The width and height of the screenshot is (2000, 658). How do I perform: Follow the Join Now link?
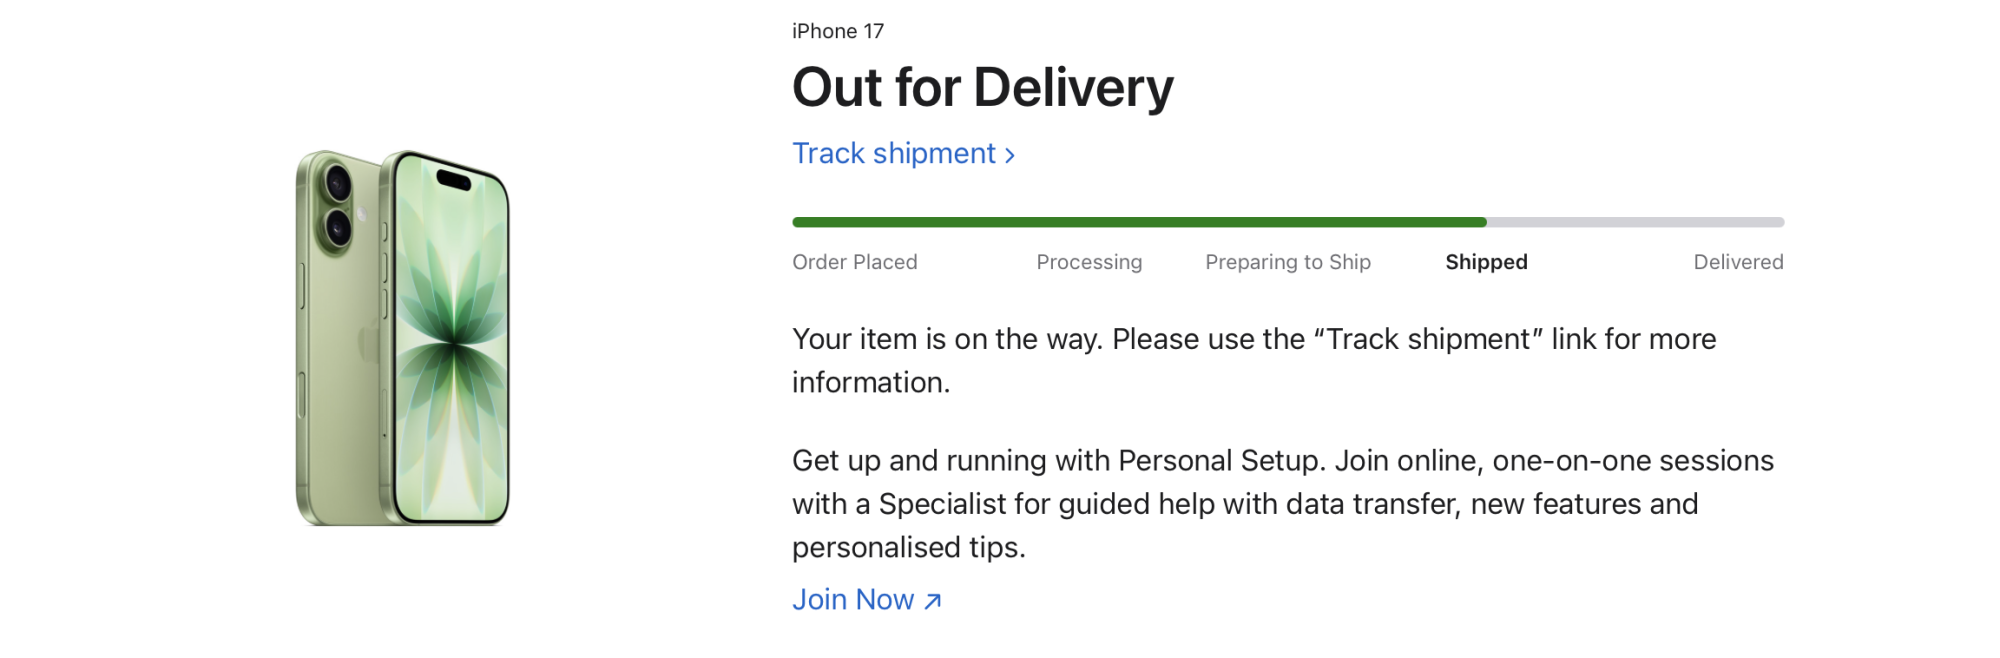click(854, 599)
